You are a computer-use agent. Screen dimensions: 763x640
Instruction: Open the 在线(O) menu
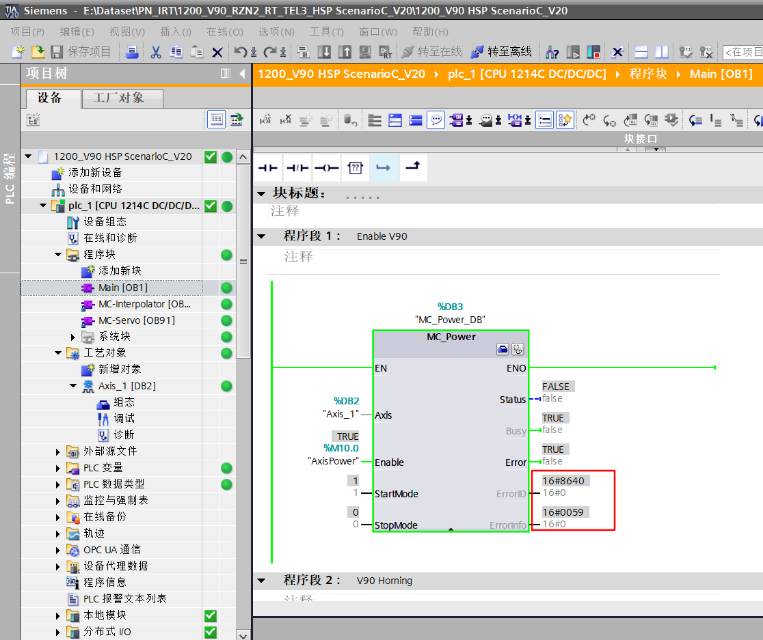pyautogui.click(x=225, y=32)
